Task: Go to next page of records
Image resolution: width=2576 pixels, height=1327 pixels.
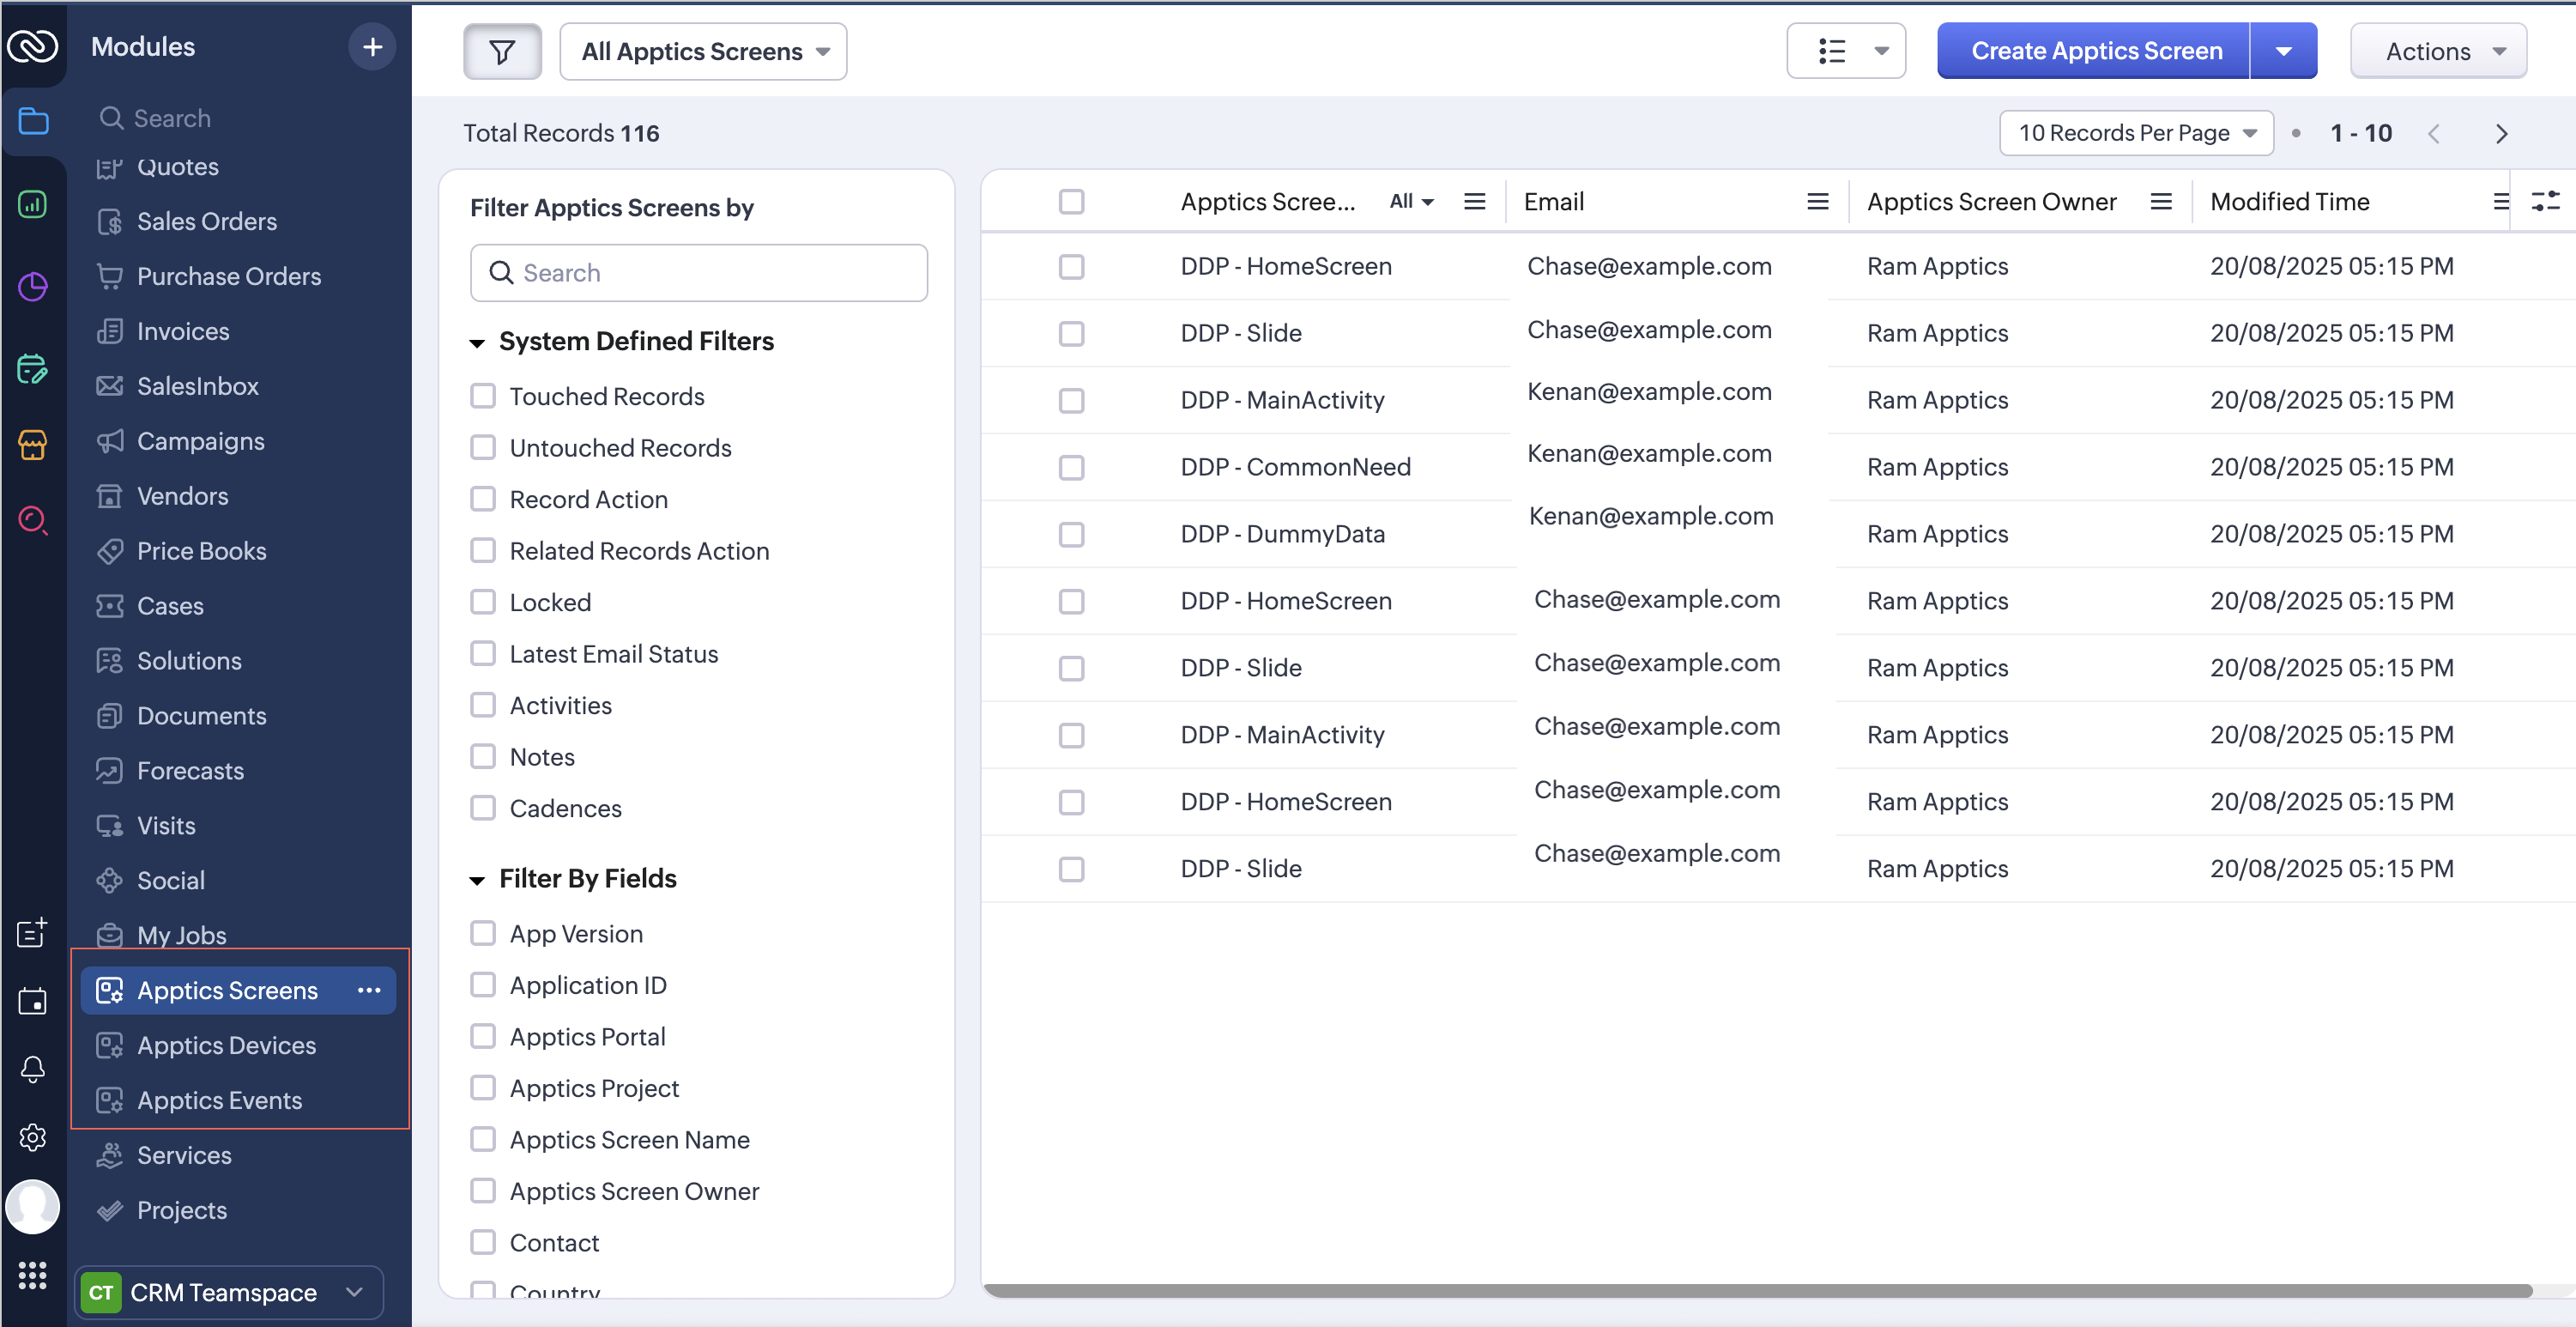Action: (x=2501, y=134)
